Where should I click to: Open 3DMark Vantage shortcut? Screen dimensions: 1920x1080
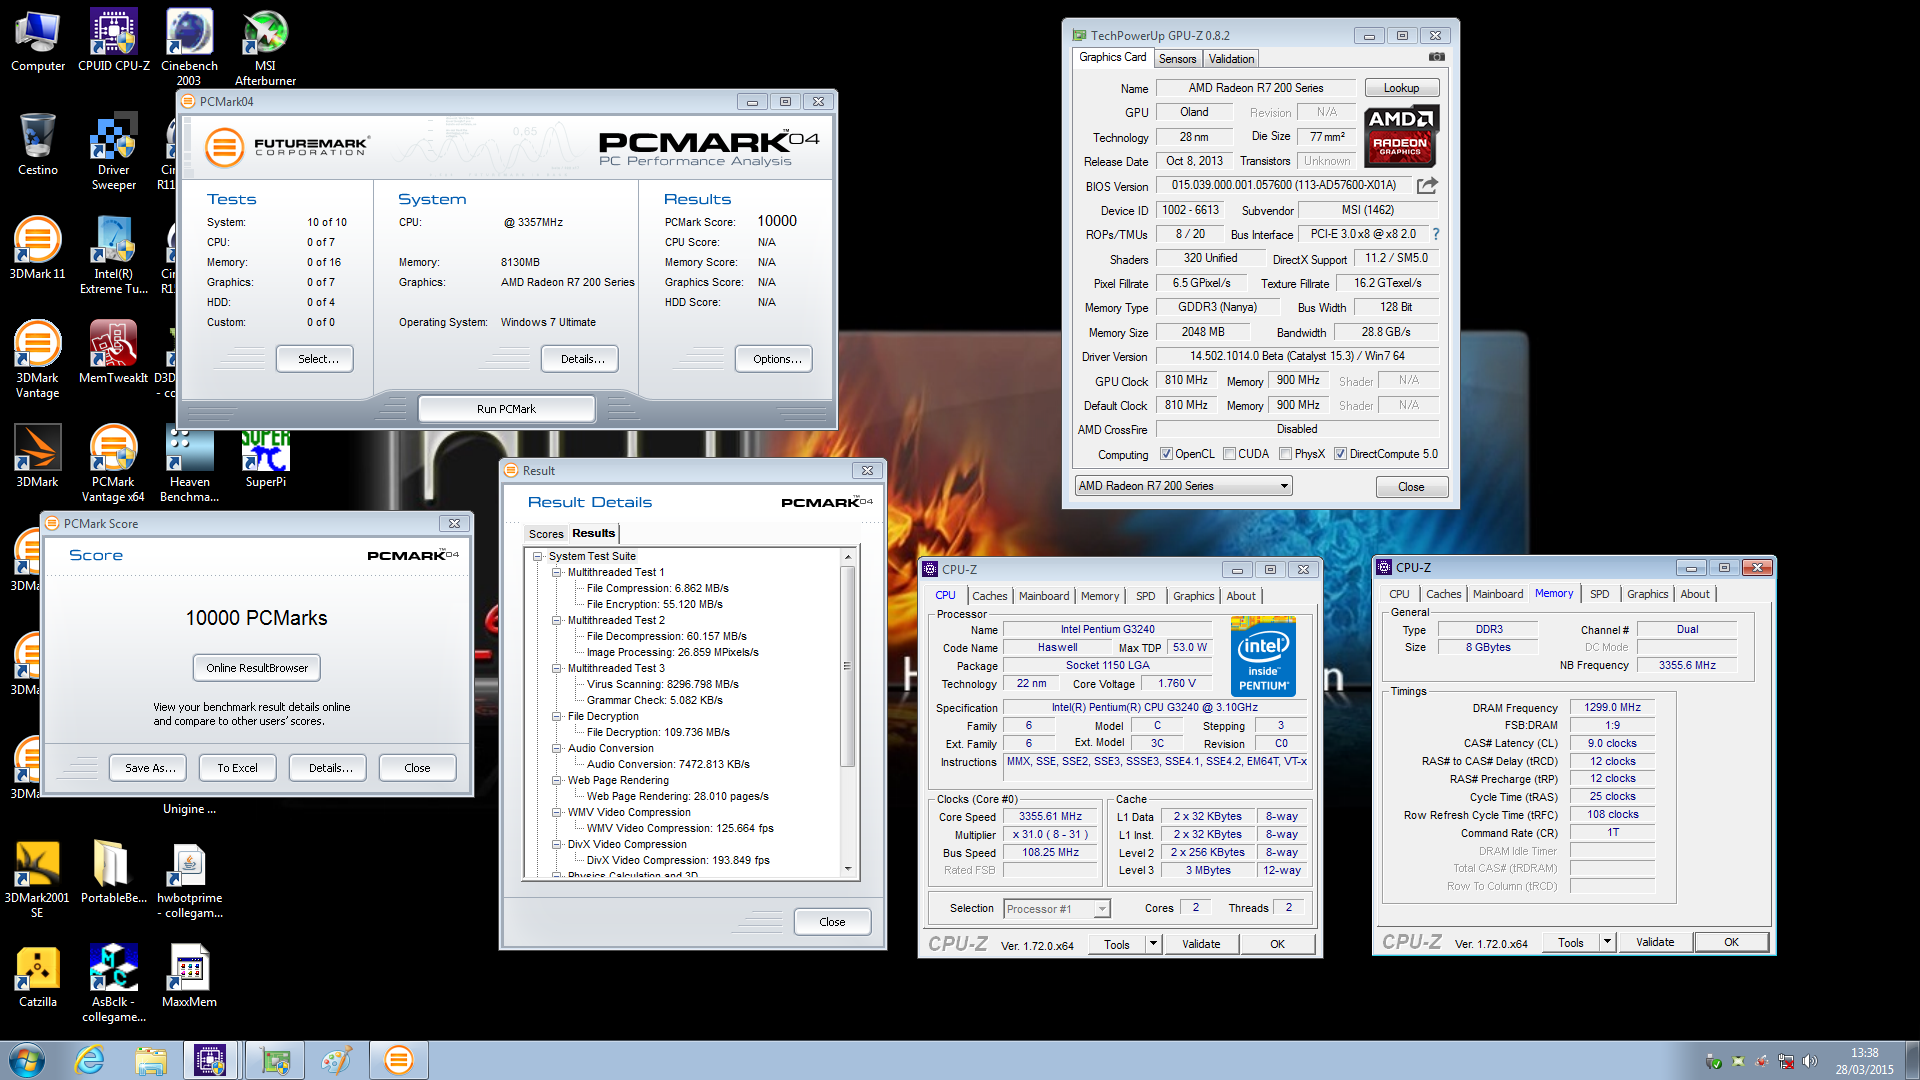(x=37, y=360)
